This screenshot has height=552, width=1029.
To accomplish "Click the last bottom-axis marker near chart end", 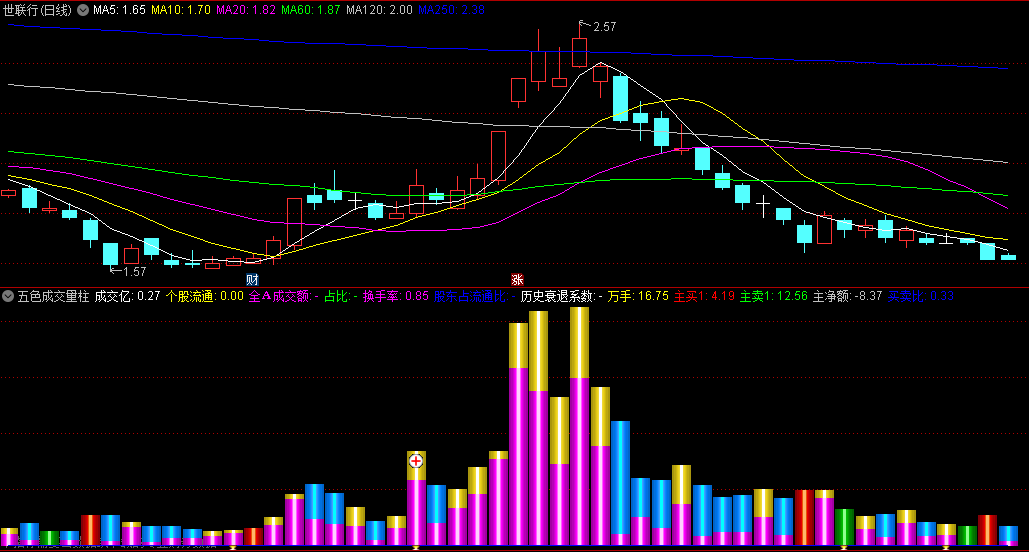I will pyautogui.click(x=946, y=547).
